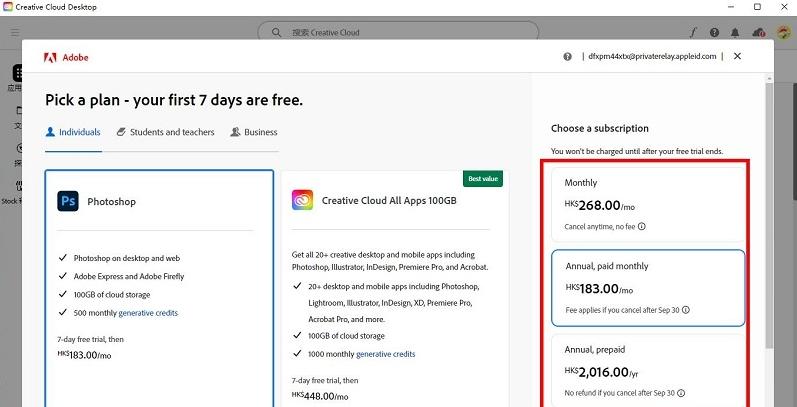Open the profile avatar in Creative Cloud

pyautogui.click(x=783, y=33)
